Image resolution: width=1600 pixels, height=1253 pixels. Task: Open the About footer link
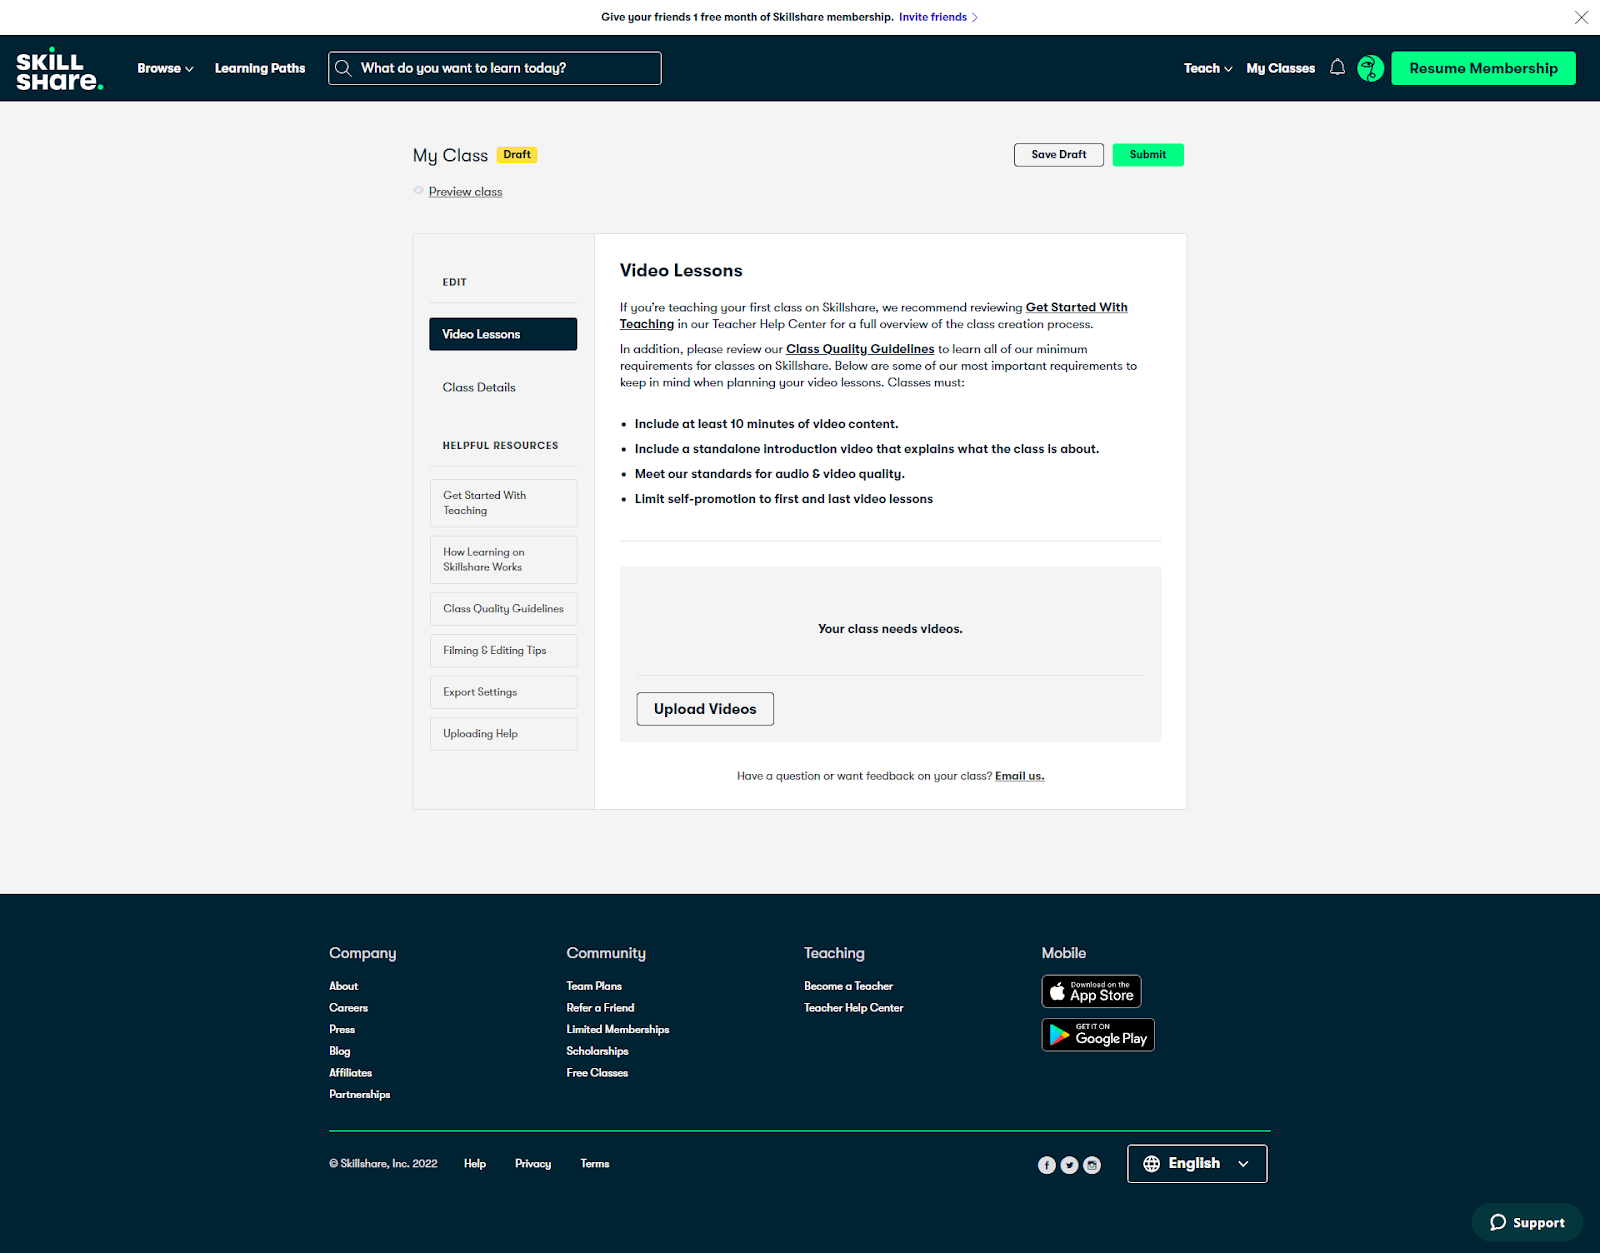pos(344,986)
